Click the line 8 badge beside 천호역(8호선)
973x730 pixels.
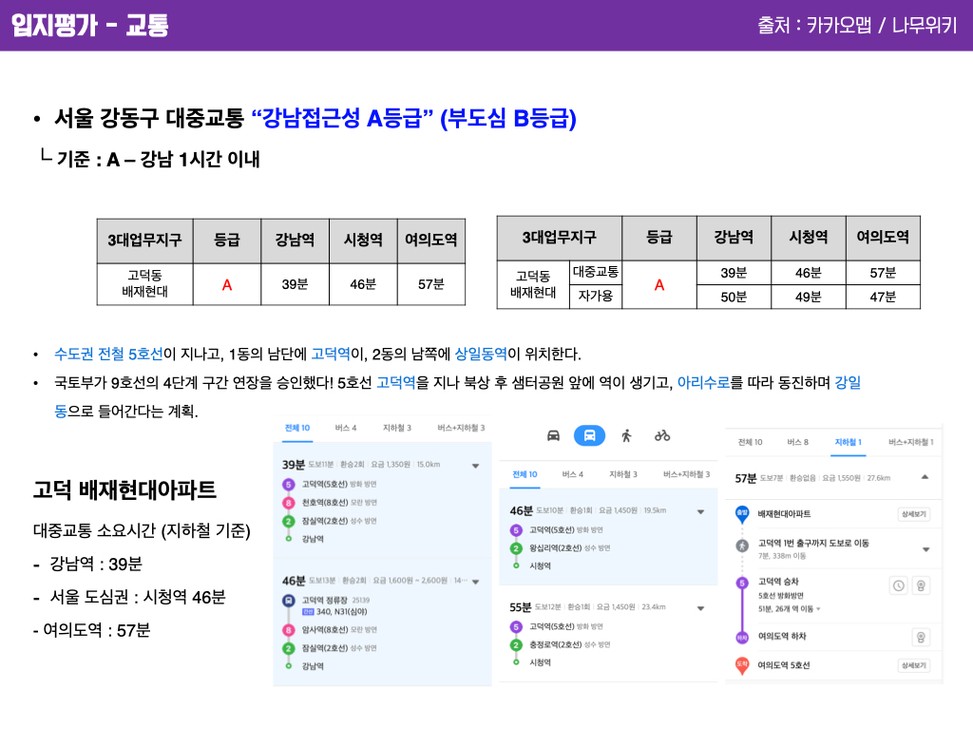coord(289,502)
